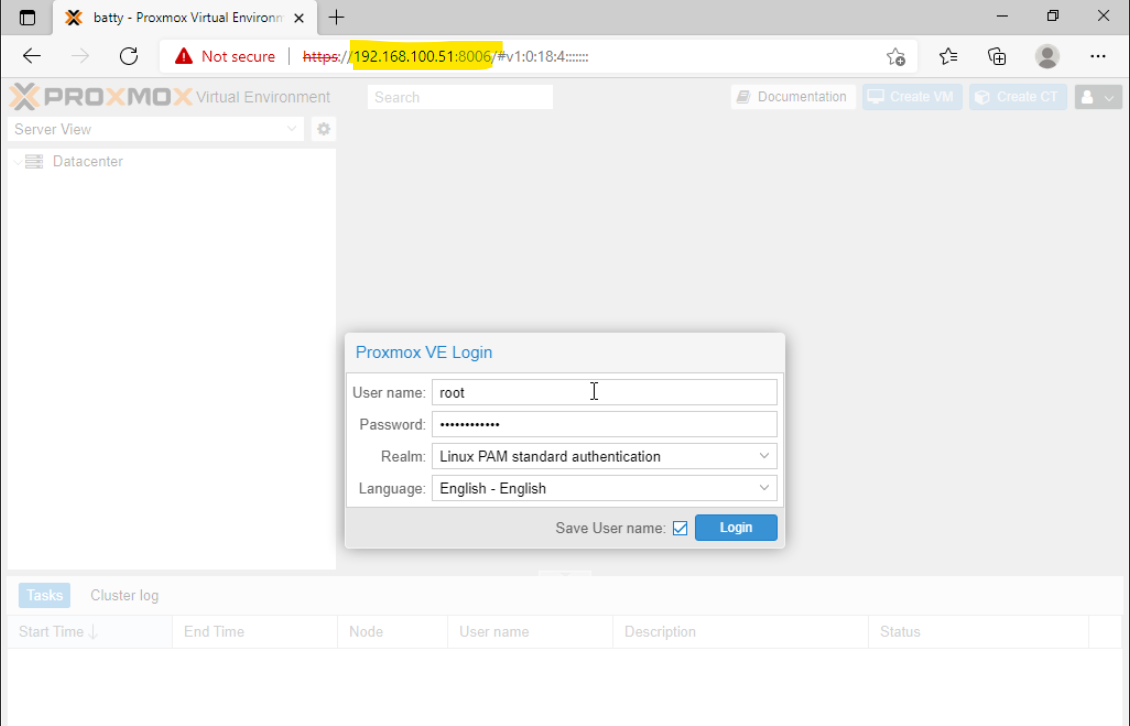Click the Create VM button
The width and height of the screenshot is (1130, 726).
pyautogui.click(x=911, y=96)
